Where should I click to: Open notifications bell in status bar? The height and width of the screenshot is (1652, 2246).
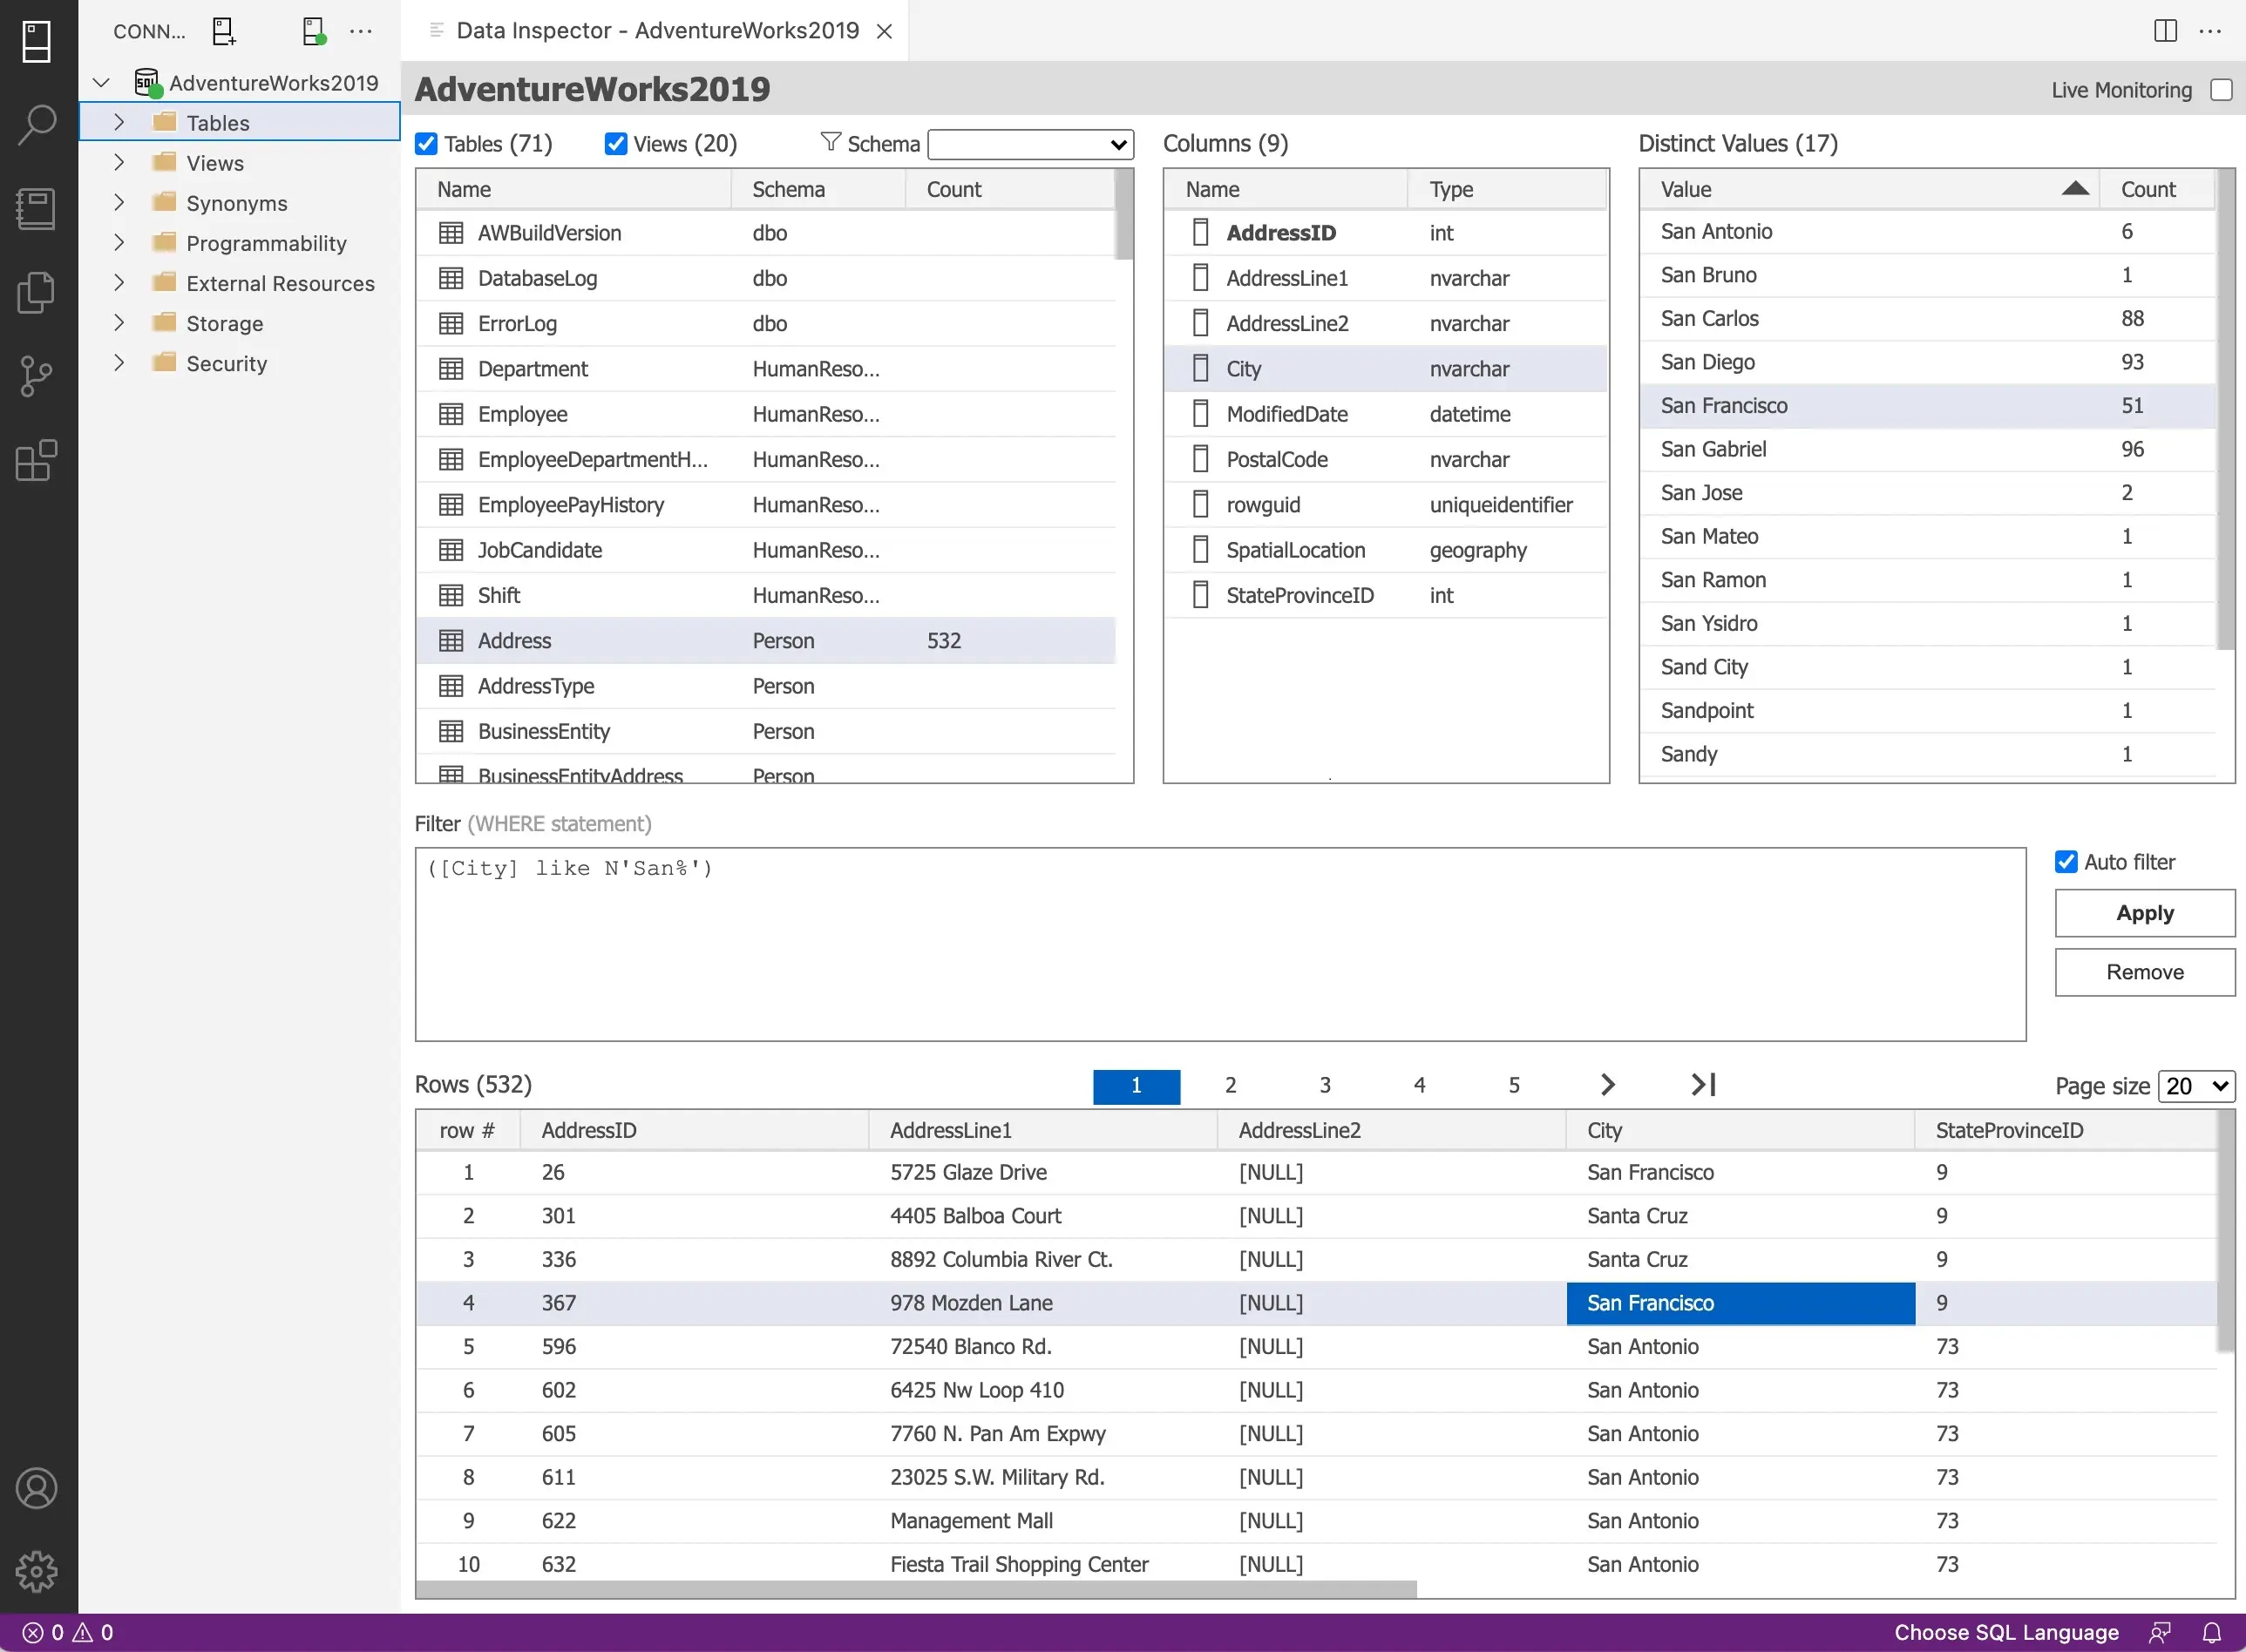(x=2211, y=1632)
